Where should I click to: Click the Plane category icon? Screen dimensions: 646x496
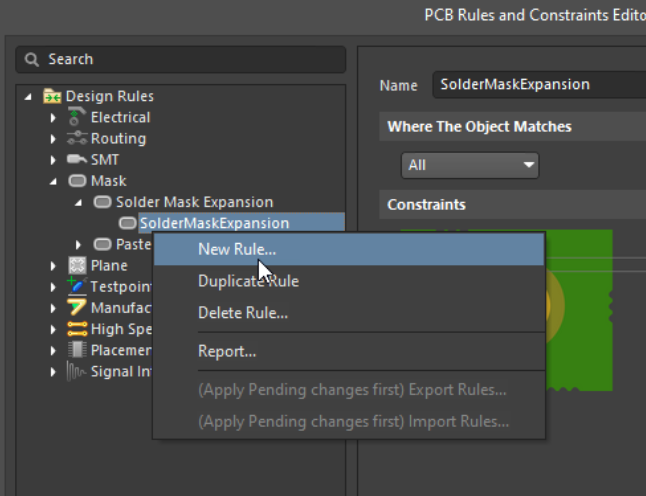(77, 265)
